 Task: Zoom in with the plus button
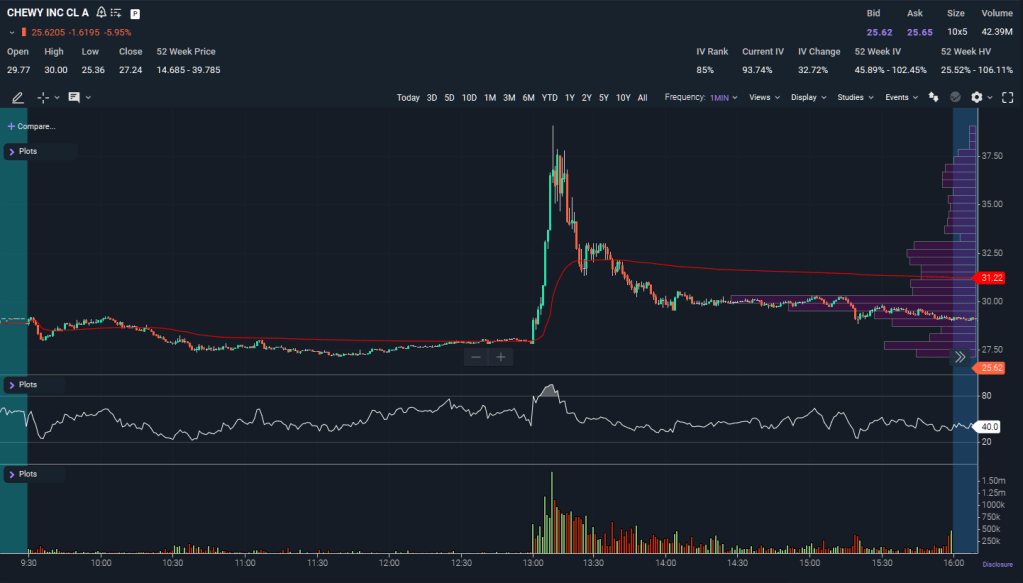click(501, 357)
